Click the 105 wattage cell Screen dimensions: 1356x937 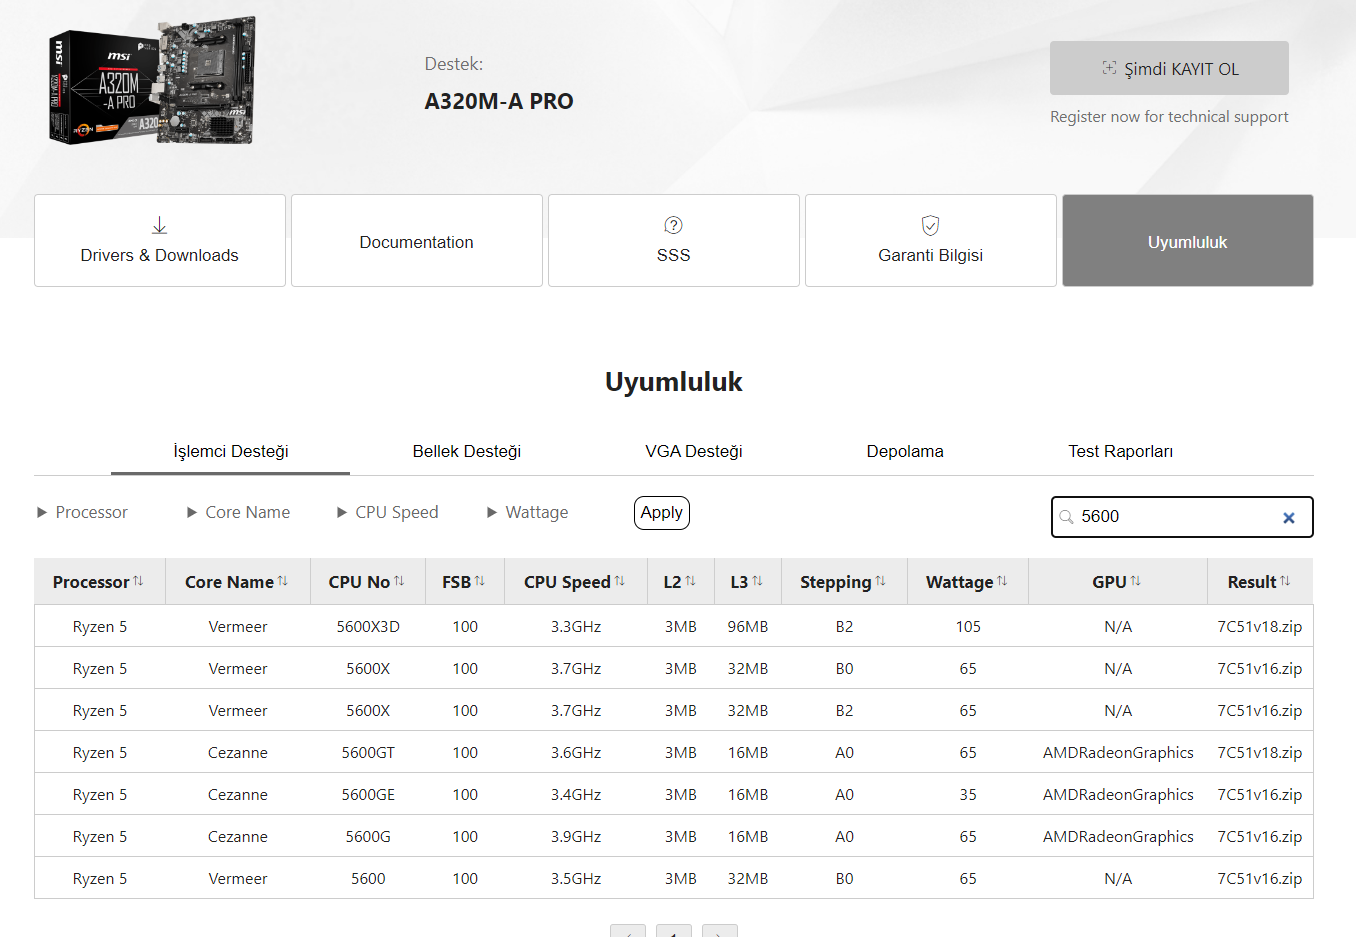(x=968, y=627)
